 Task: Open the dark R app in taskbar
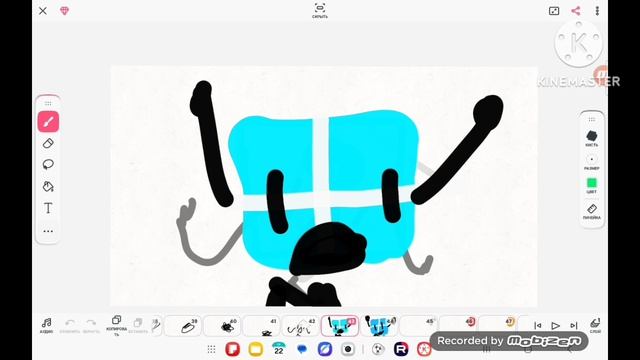coord(401,349)
